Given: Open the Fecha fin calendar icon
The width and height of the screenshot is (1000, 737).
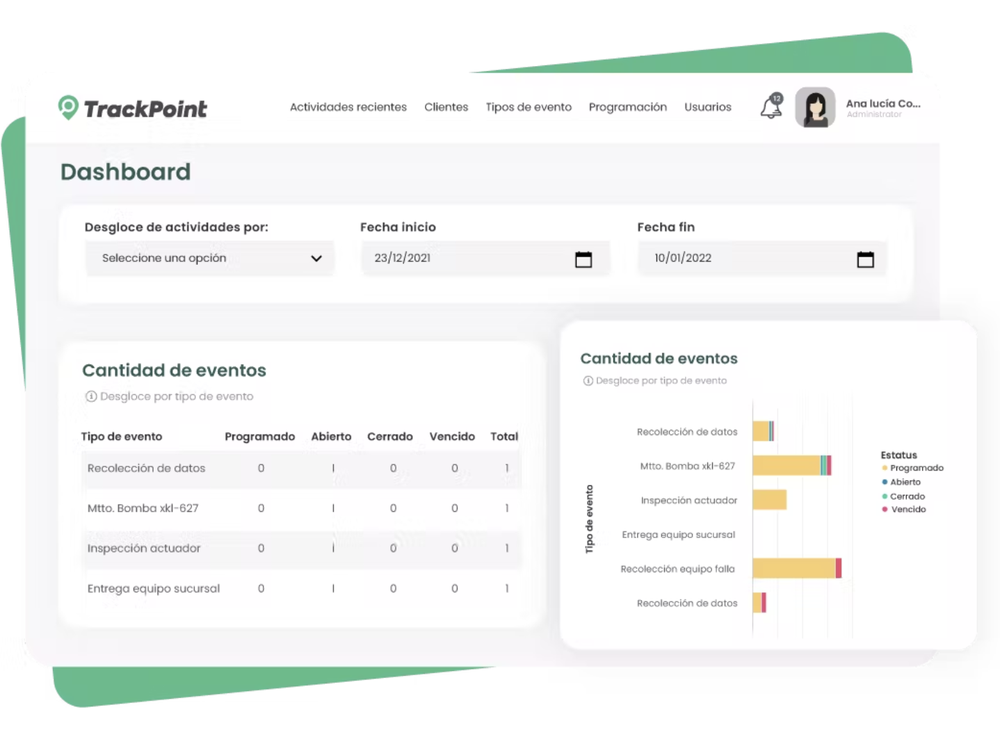Looking at the screenshot, I should (865, 259).
